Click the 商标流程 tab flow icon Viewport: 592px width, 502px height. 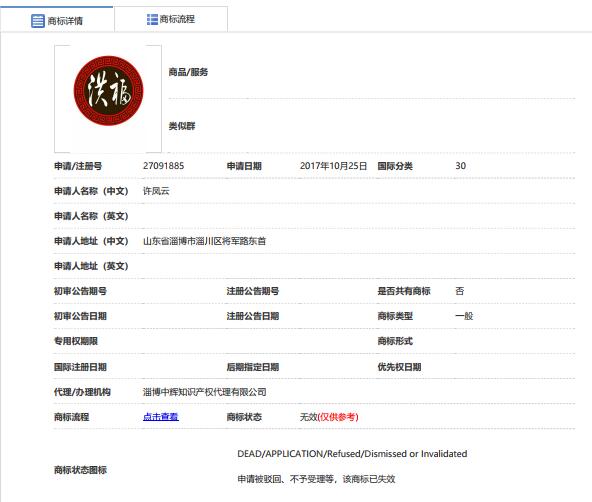(x=152, y=19)
